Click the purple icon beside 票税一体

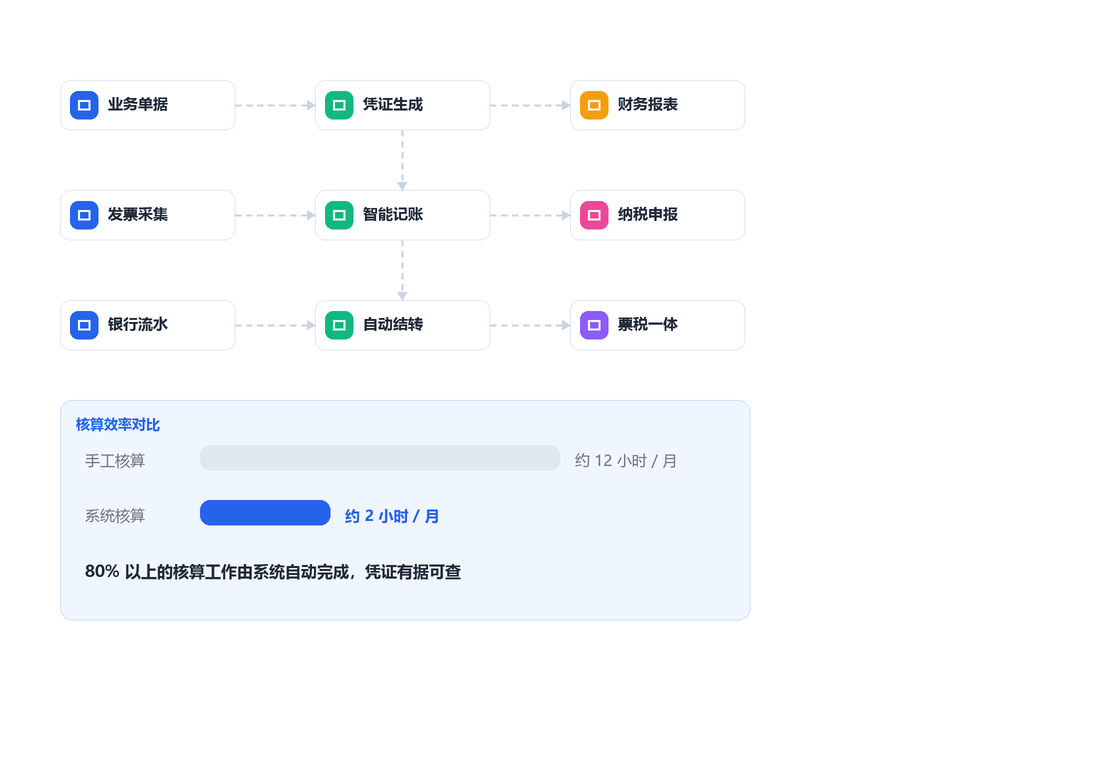click(594, 326)
